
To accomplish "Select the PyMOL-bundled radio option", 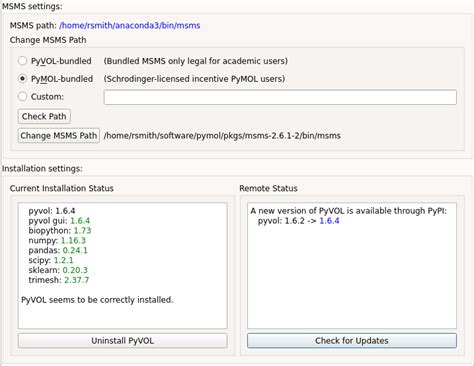I will tap(22, 79).
